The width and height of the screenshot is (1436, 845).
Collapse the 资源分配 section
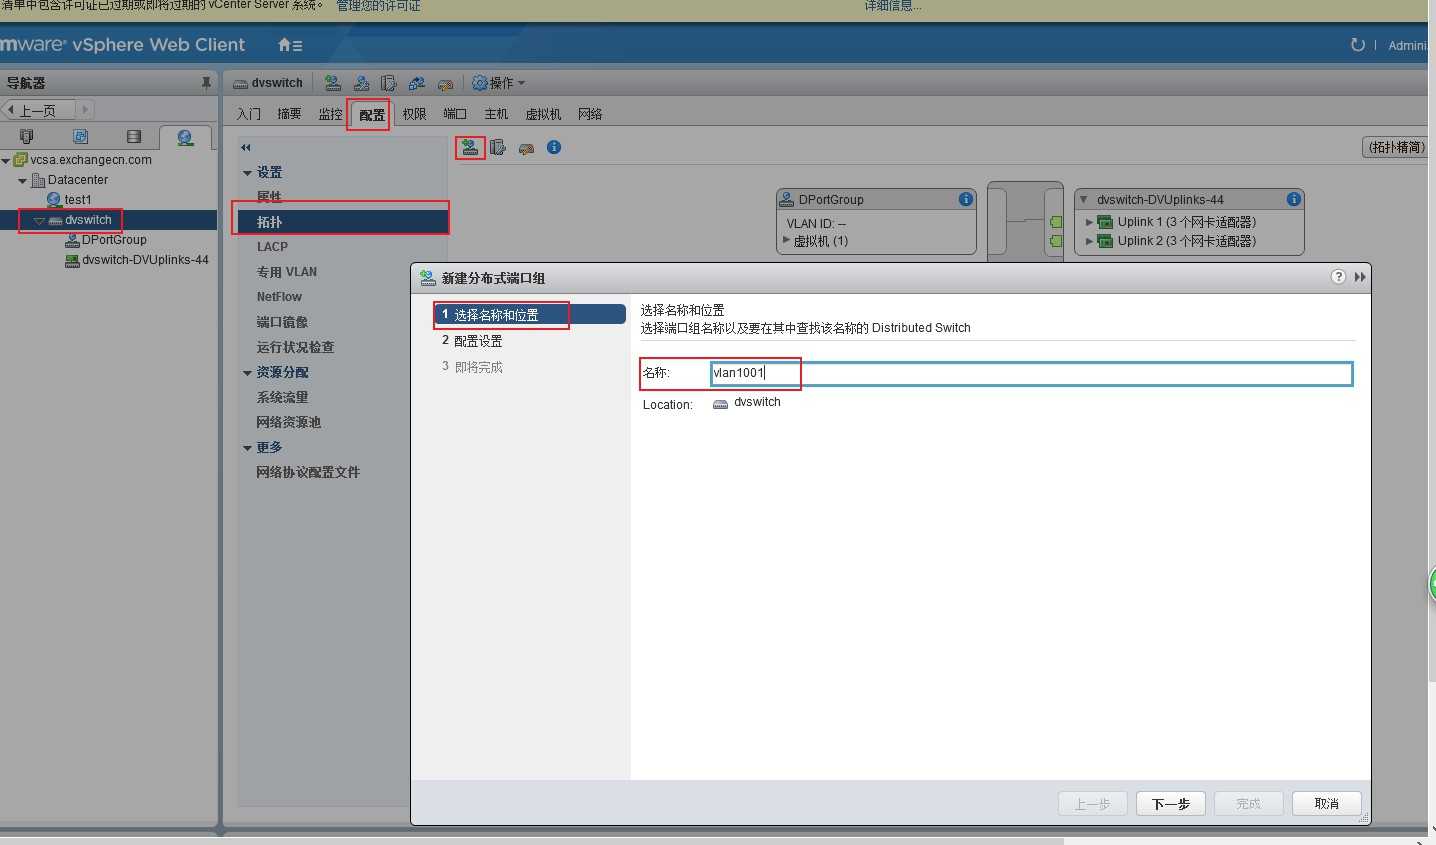[x=247, y=373]
